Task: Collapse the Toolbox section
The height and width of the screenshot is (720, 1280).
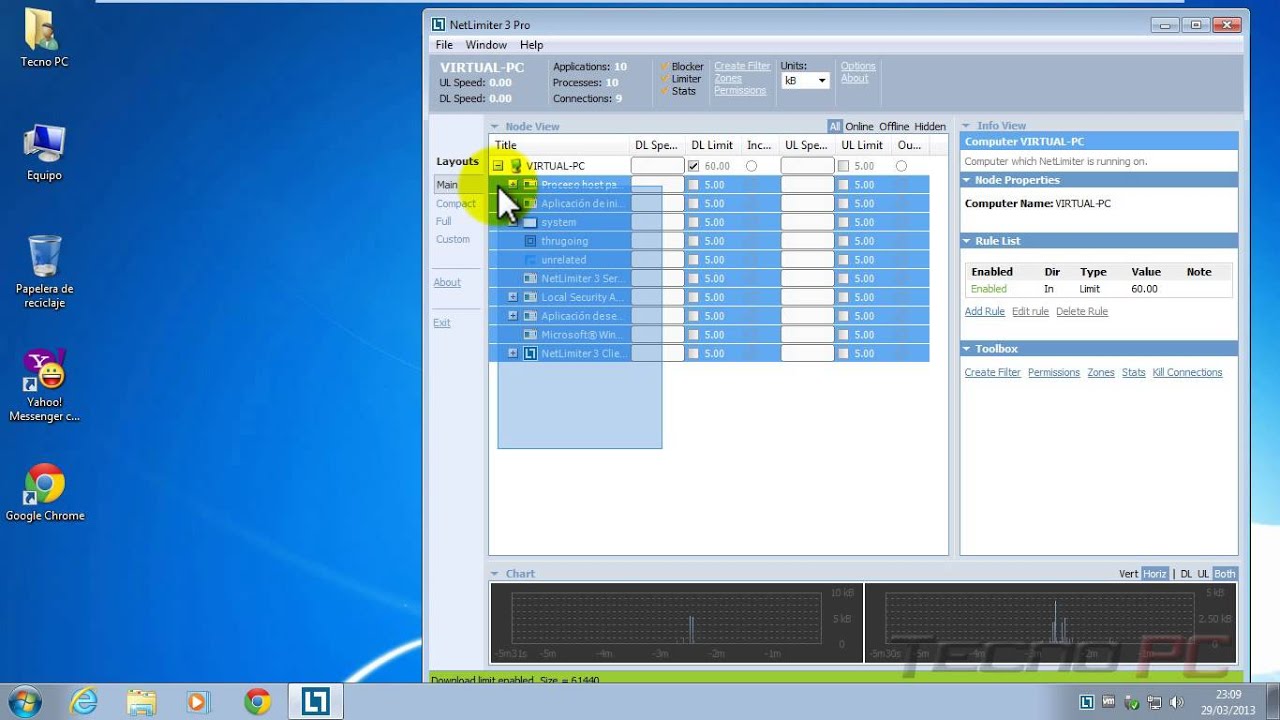Action: [968, 349]
